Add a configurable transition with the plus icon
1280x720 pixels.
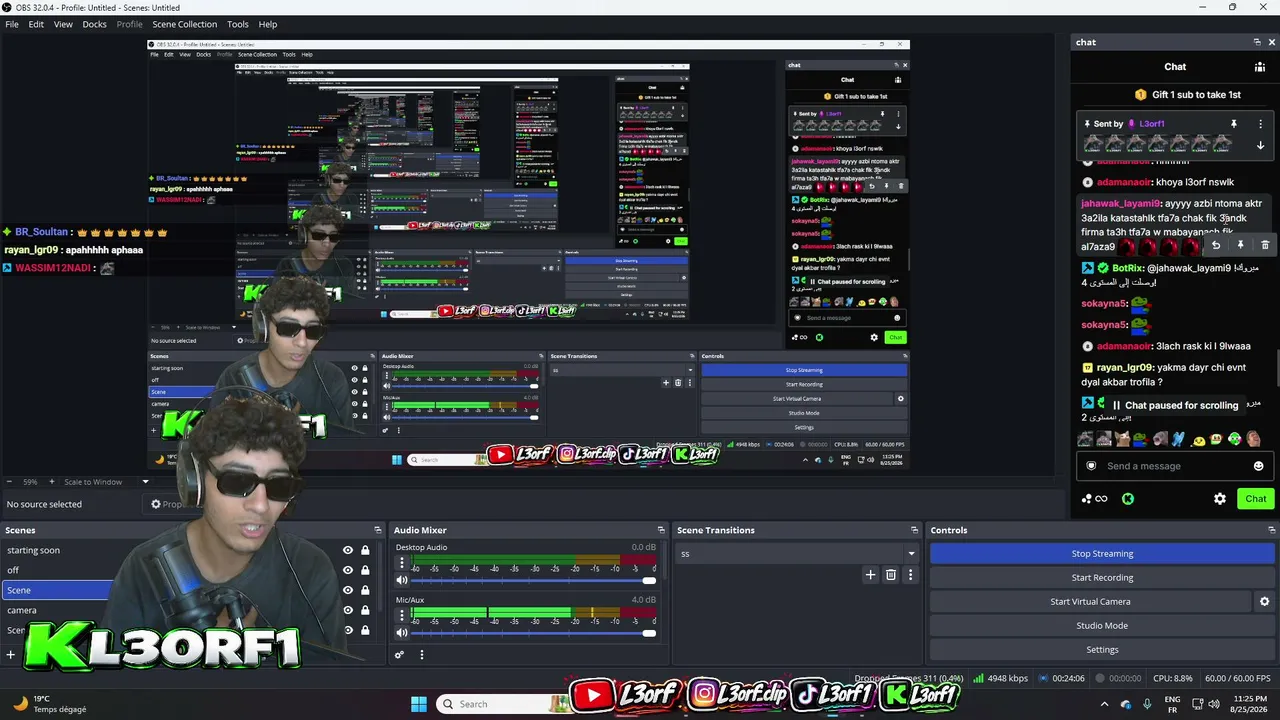pos(870,575)
